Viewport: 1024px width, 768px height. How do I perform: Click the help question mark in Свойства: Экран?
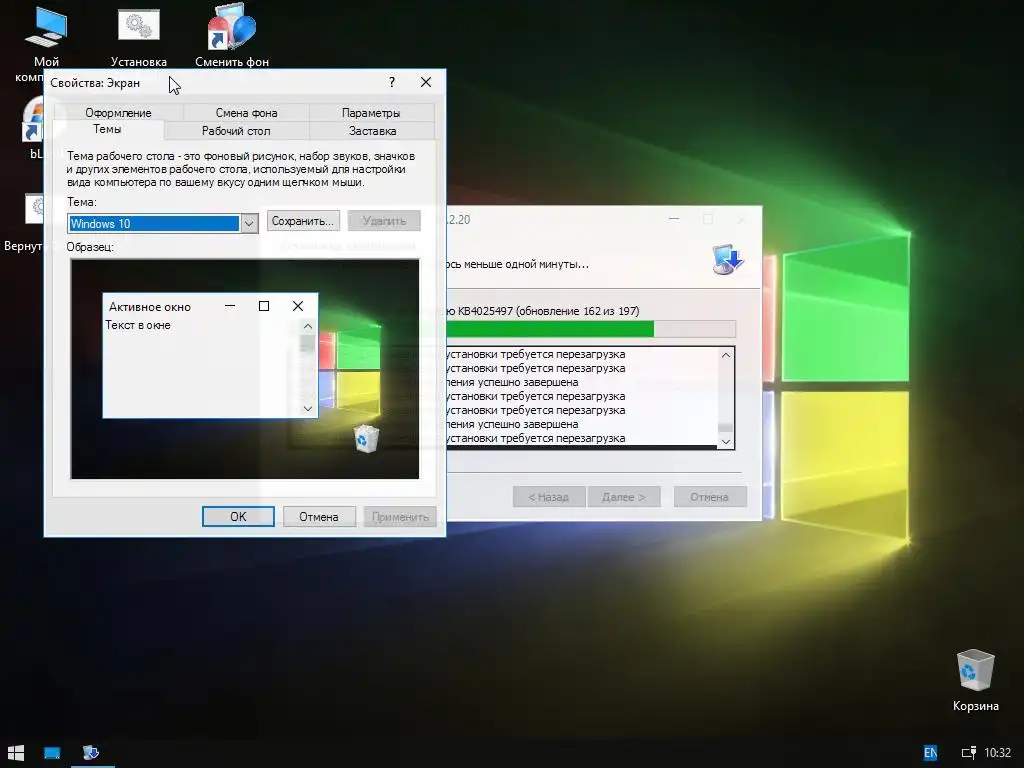392,82
